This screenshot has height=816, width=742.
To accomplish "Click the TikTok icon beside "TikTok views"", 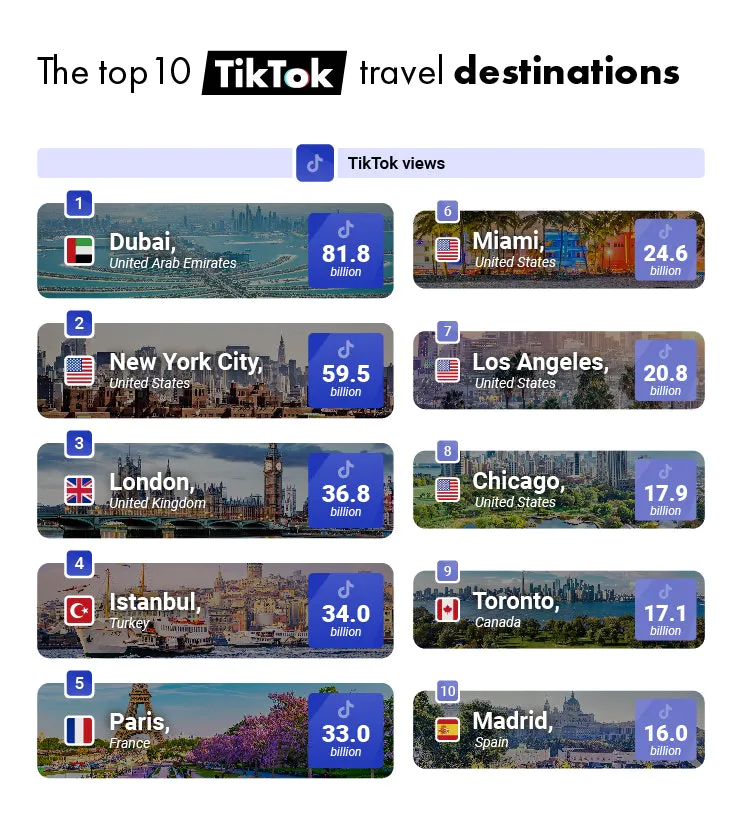I will click(x=315, y=163).
